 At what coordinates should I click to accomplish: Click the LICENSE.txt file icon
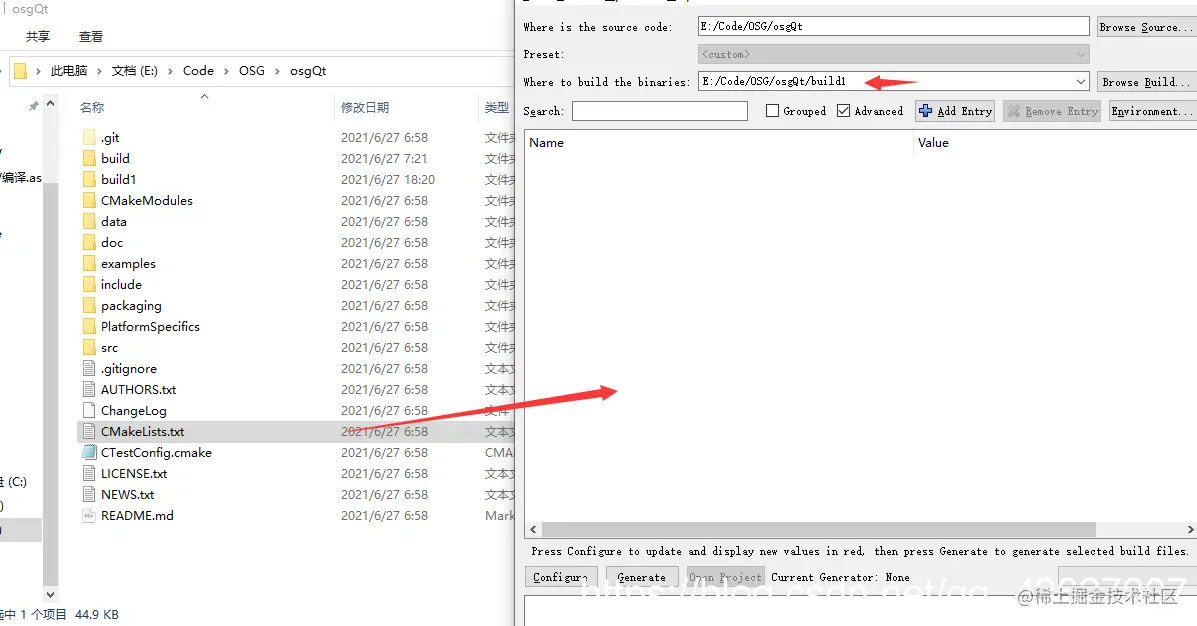[89, 473]
